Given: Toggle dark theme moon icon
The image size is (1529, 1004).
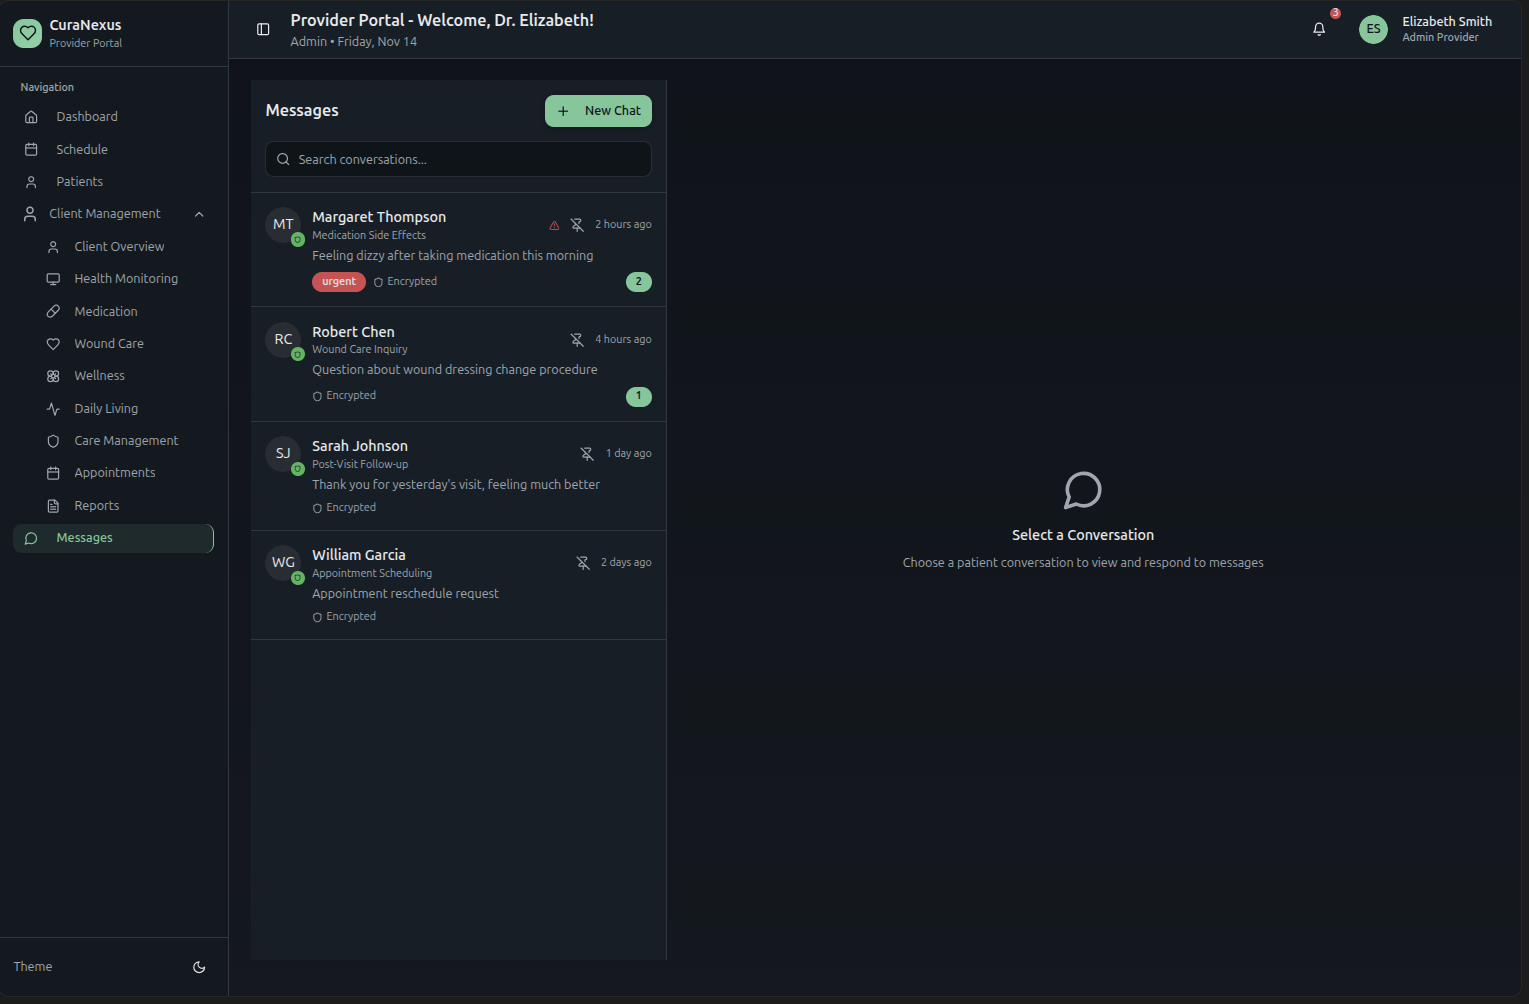Looking at the screenshot, I should tap(199, 967).
